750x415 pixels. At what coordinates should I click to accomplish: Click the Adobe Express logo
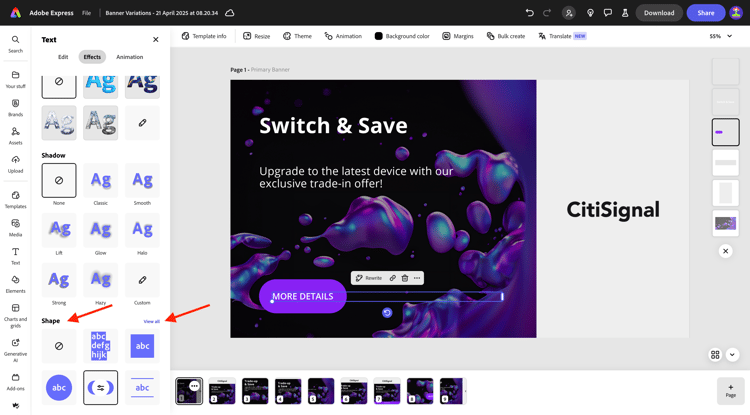click(16, 13)
